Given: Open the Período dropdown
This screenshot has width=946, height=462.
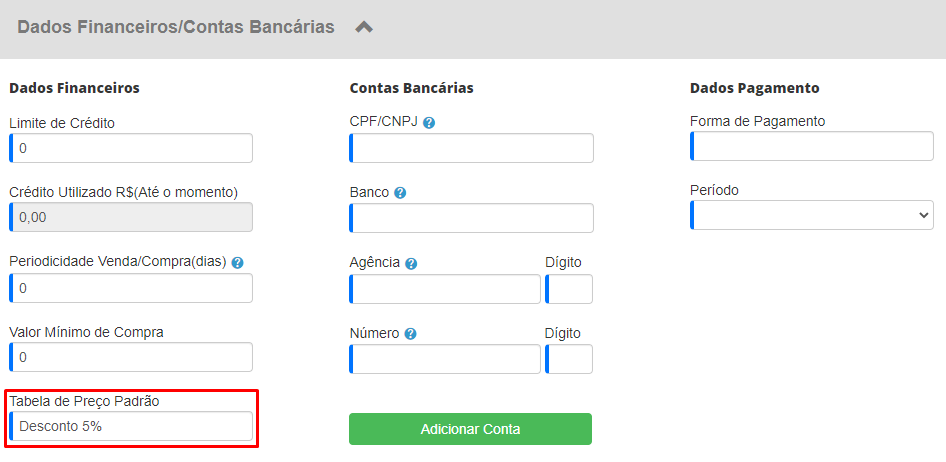Looking at the screenshot, I should 812,215.
